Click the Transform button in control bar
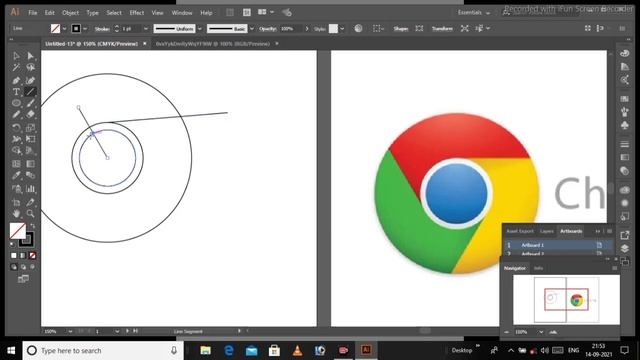The width and height of the screenshot is (640, 360). [442, 29]
